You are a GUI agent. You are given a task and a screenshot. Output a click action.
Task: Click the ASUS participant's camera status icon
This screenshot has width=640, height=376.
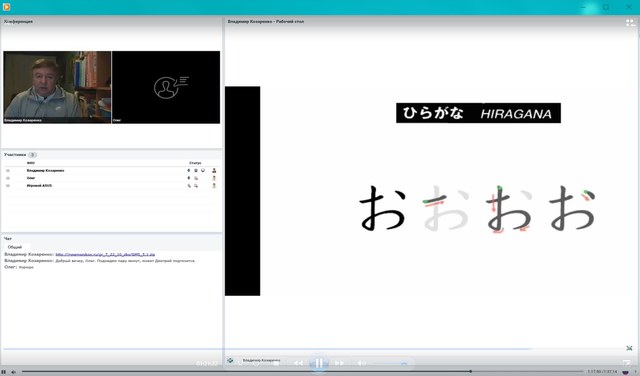coord(196,186)
